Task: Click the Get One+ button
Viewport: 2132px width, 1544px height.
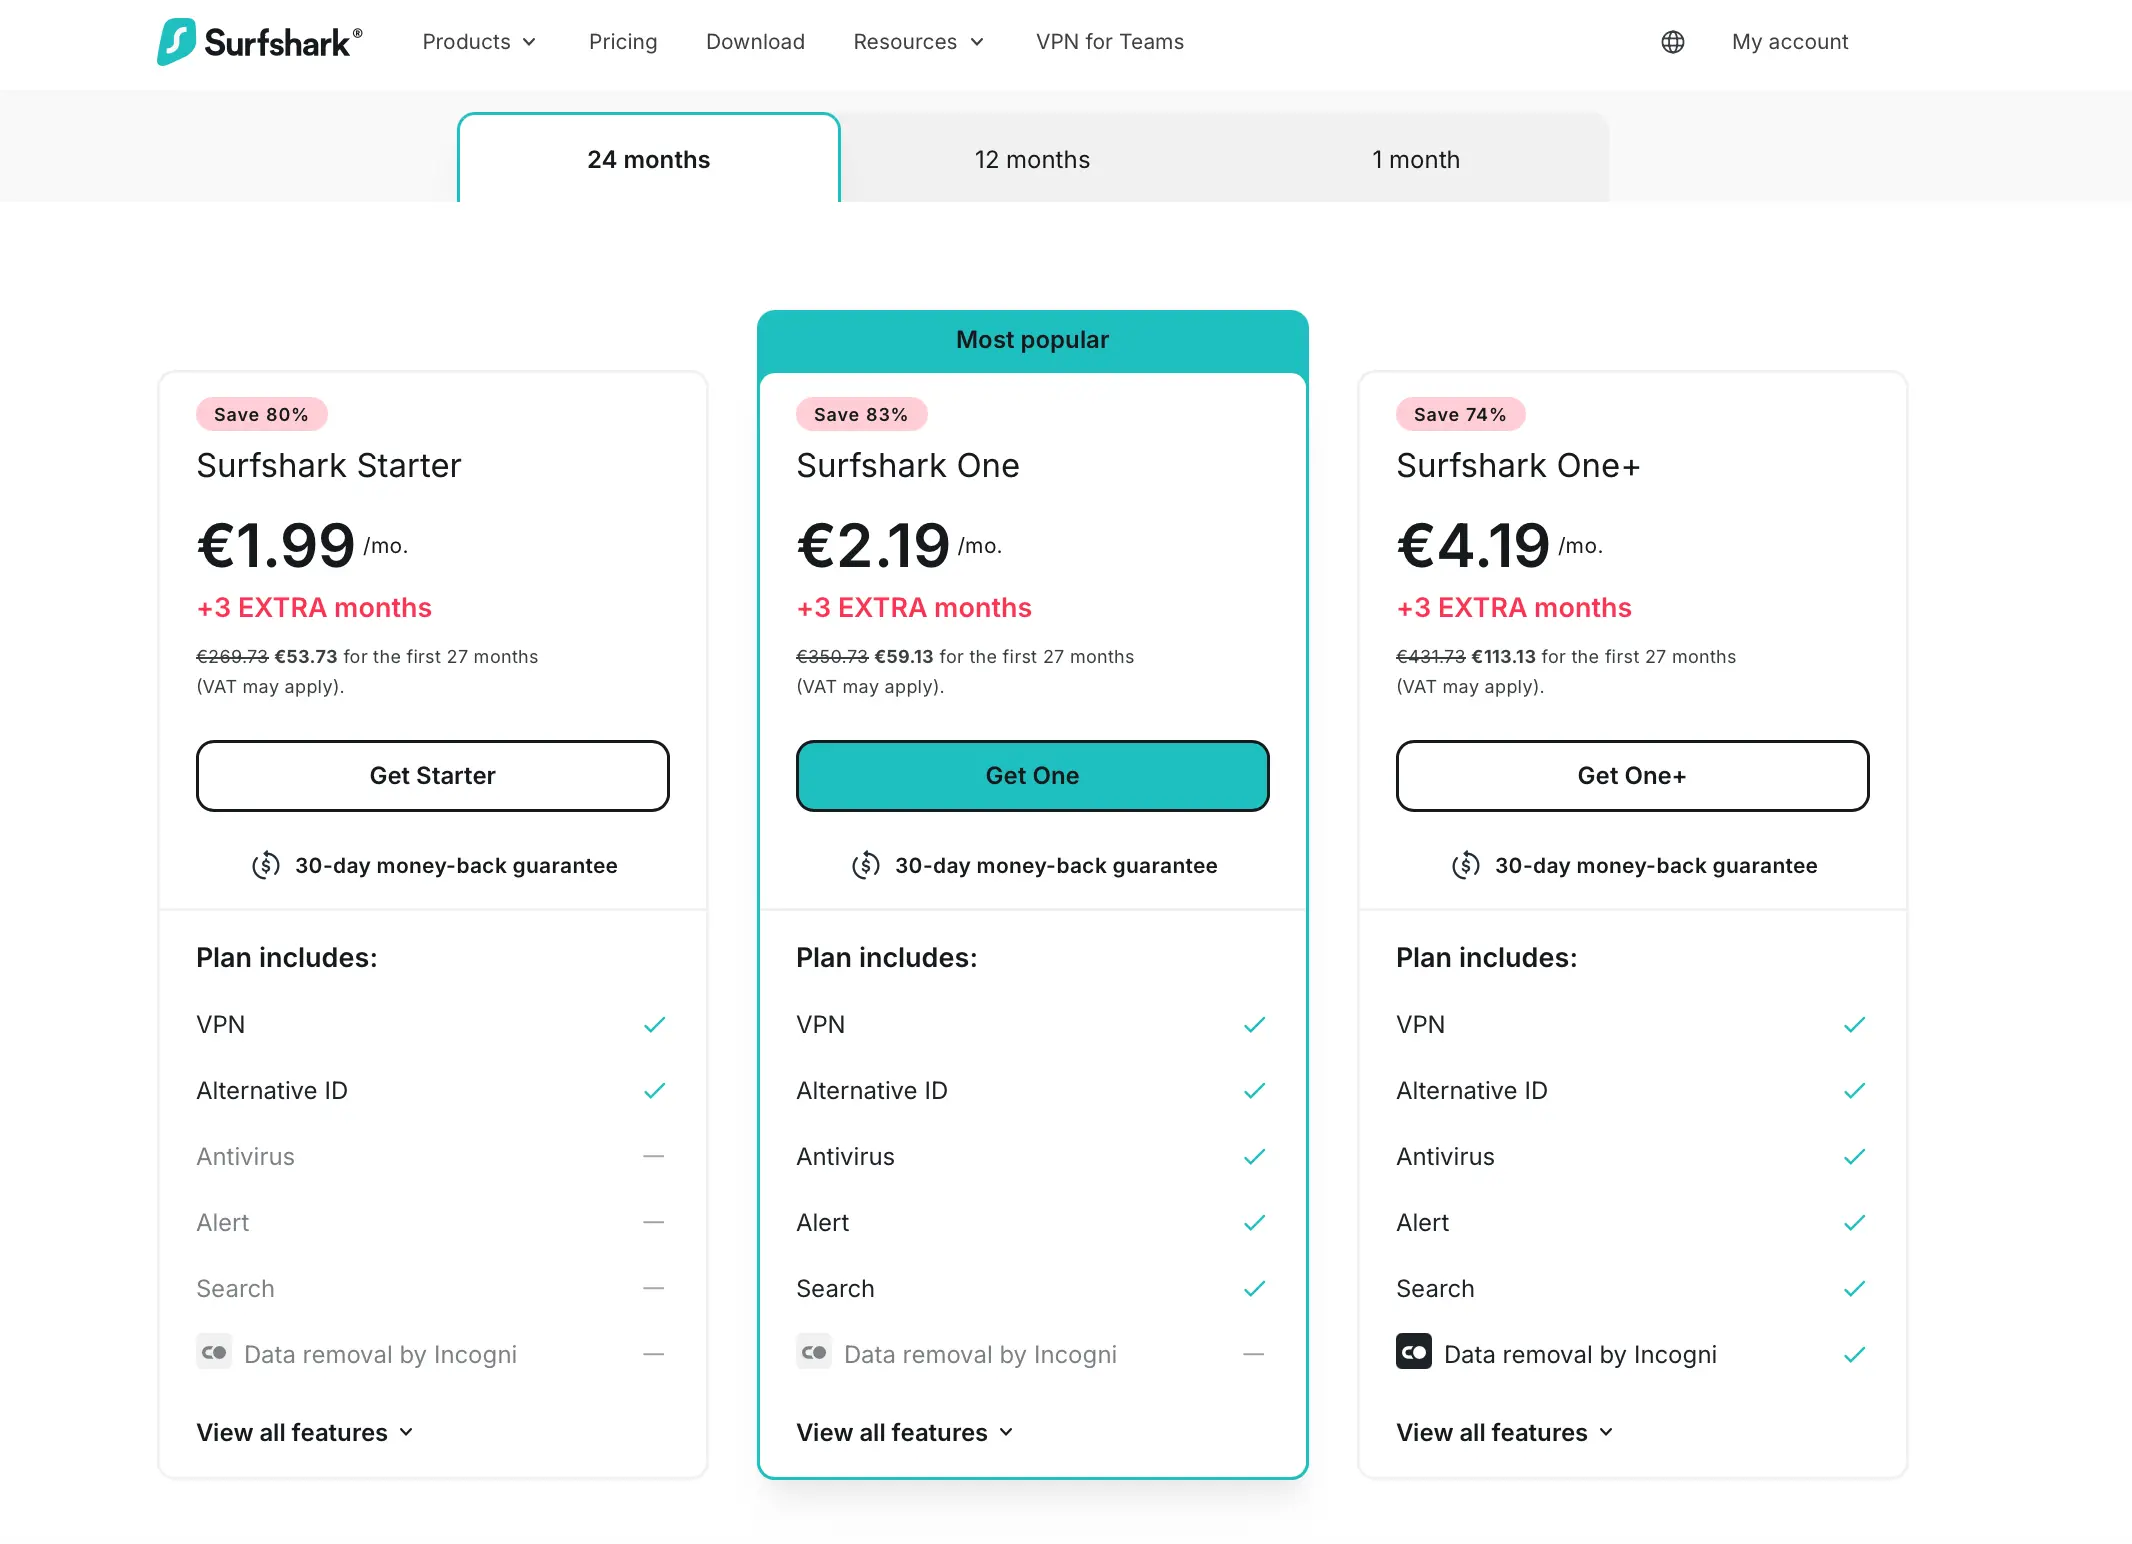Action: [1632, 775]
